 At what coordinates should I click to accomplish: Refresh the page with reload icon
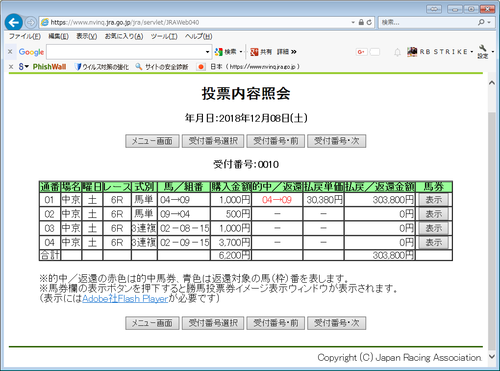coord(369,22)
